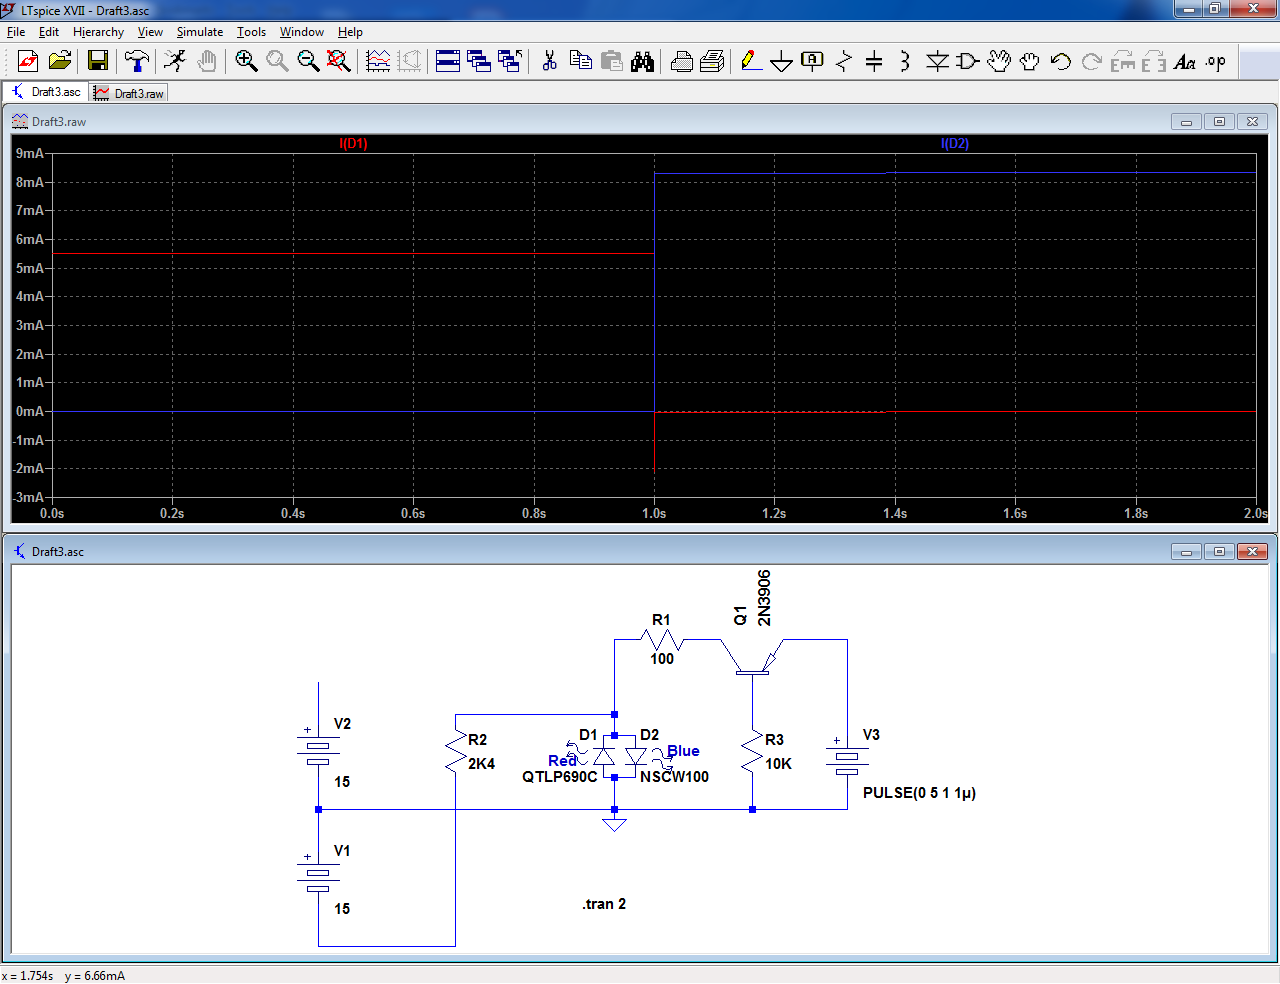
Task: Click the Zoom In magnifier icon
Action: point(246,61)
